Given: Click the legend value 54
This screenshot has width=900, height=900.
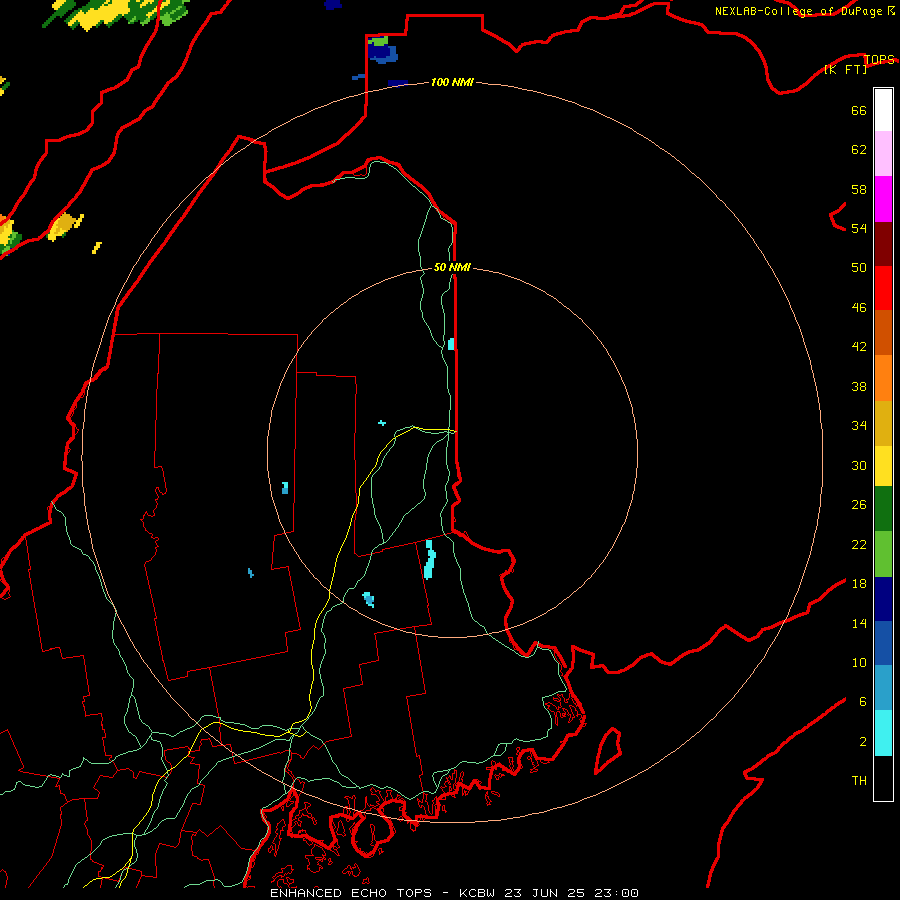Looking at the screenshot, I should click(x=859, y=228).
